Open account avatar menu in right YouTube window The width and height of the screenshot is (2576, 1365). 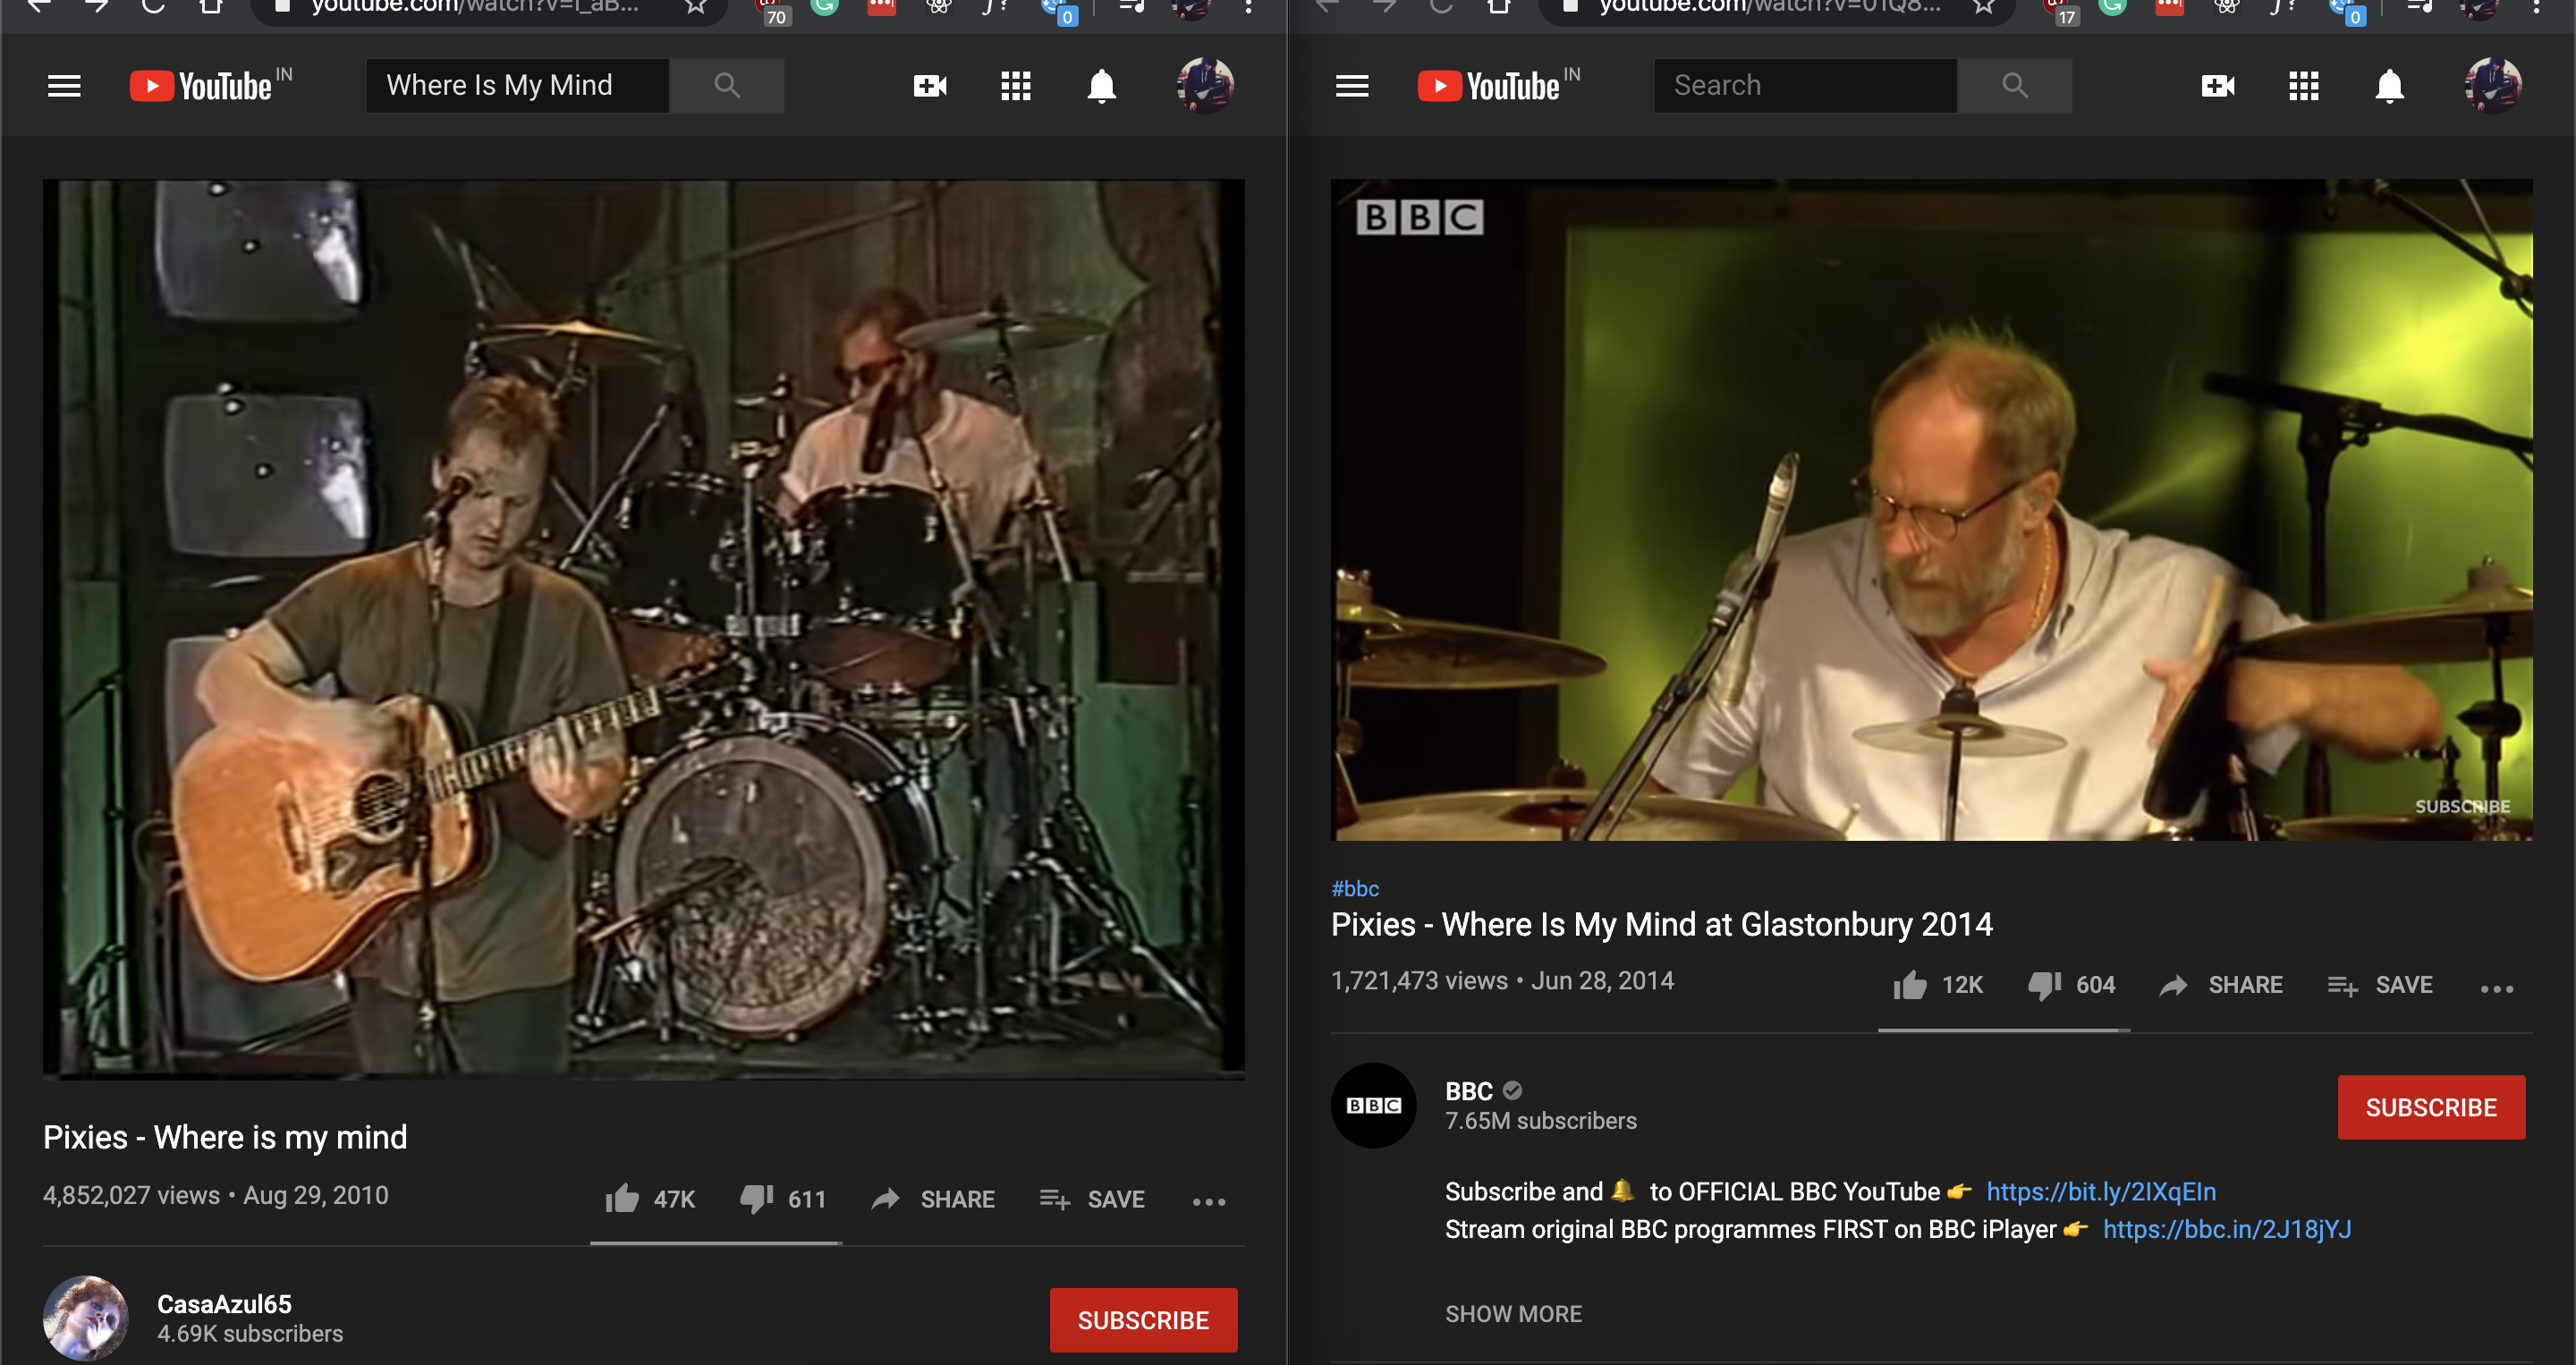click(2493, 86)
